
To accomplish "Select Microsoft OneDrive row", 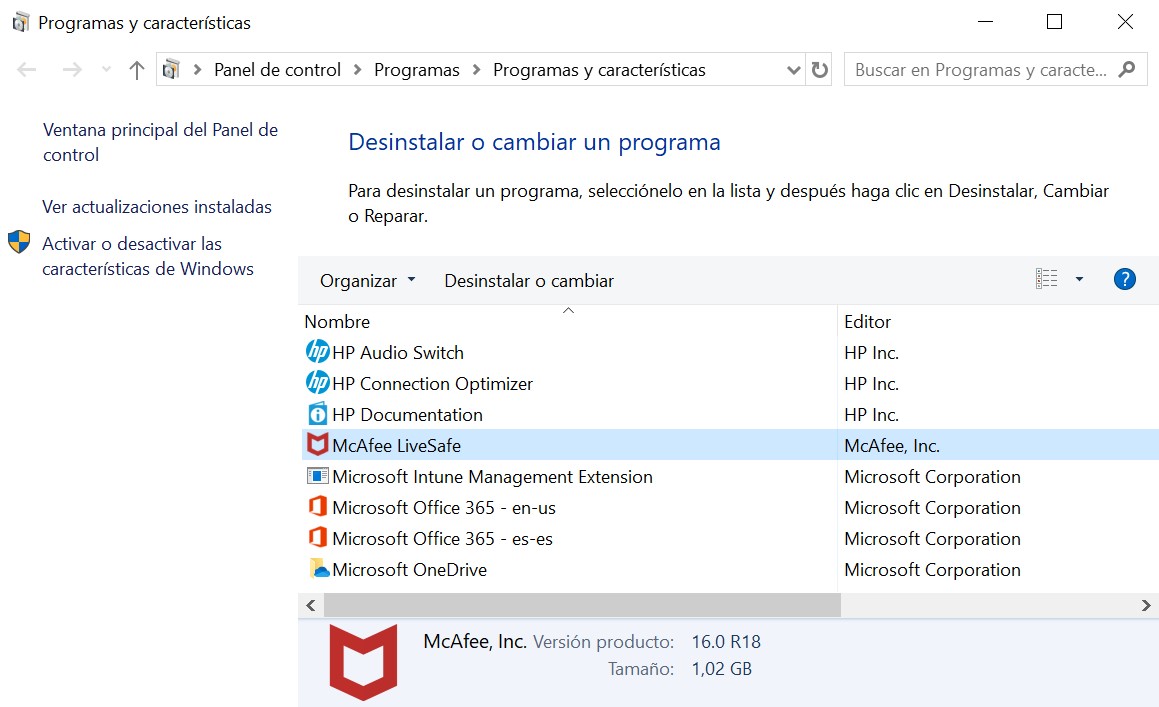I will (x=730, y=569).
